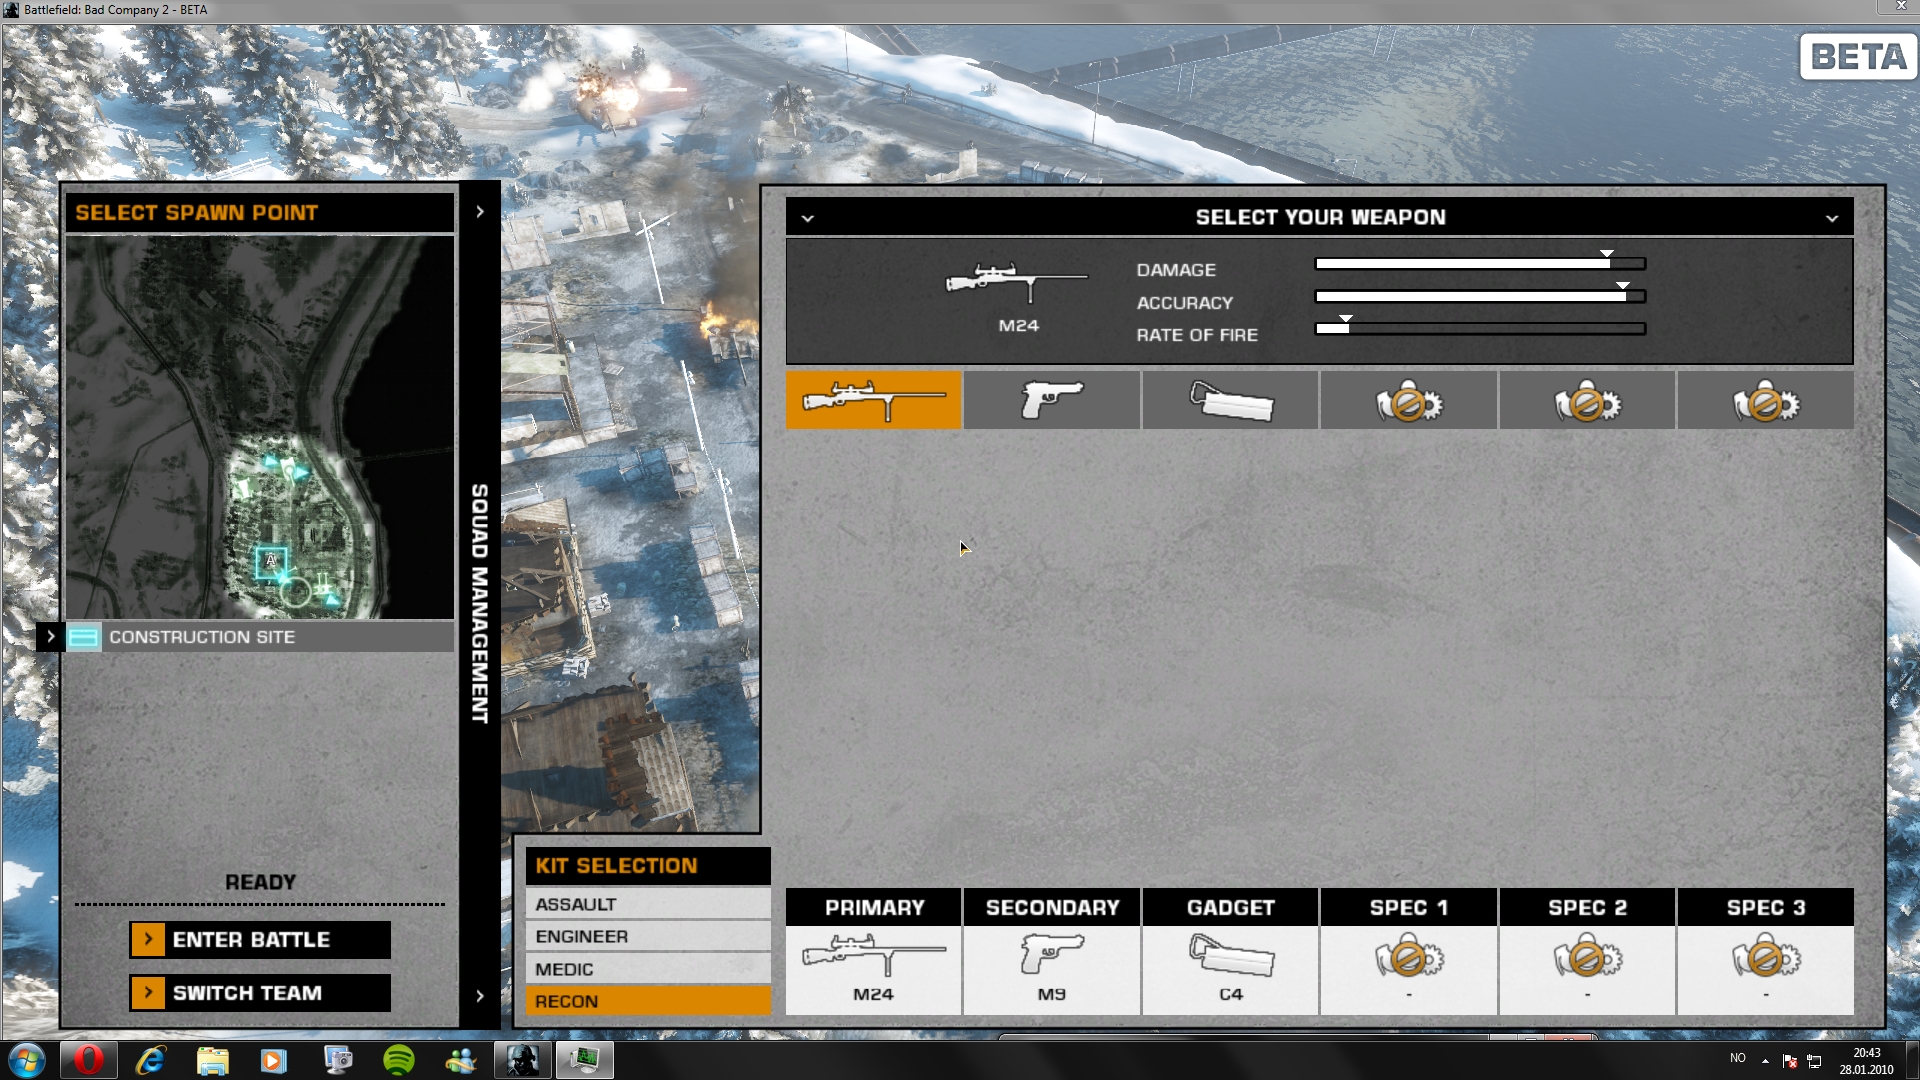The width and height of the screenshot is (1920, 1080).
Task: Click the Action Center flag tray icon
Action: [1790, 1060]
